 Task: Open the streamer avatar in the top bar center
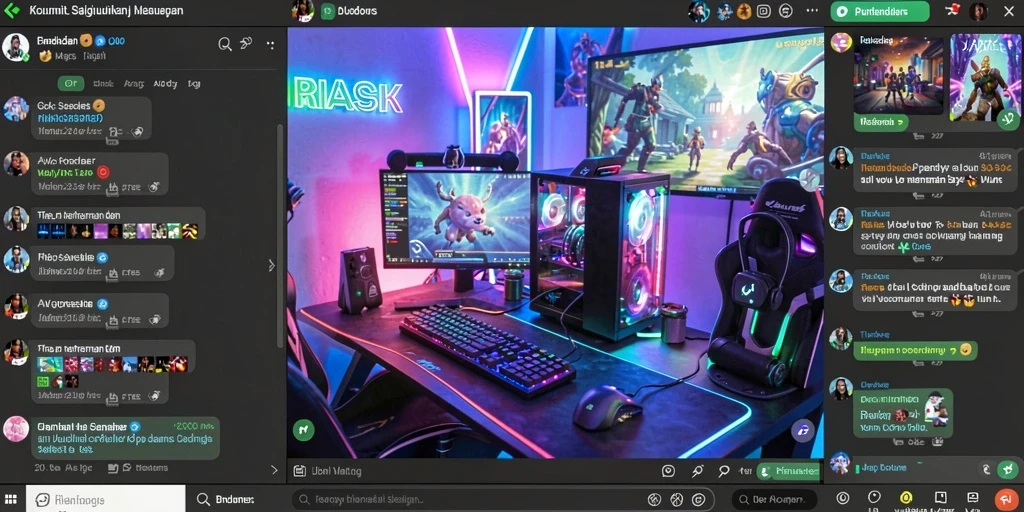[302, 11]
